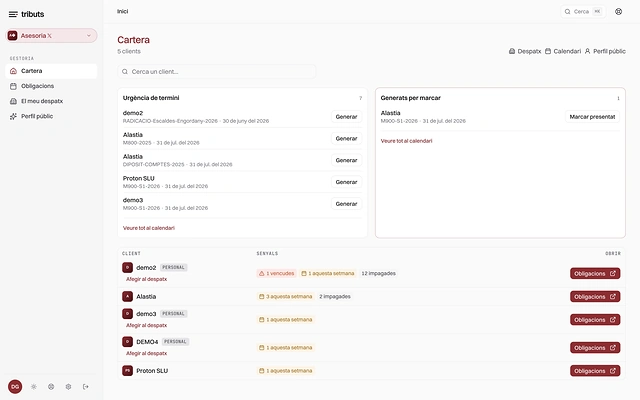Viewport: 640px width, 400px height.
Task: Click the top-right account settings icon
Action: (x=619, y=11)
